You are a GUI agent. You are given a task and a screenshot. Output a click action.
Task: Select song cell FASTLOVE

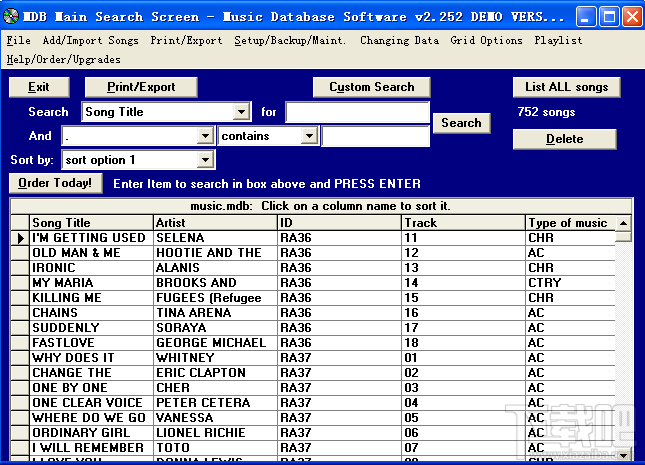91,343
